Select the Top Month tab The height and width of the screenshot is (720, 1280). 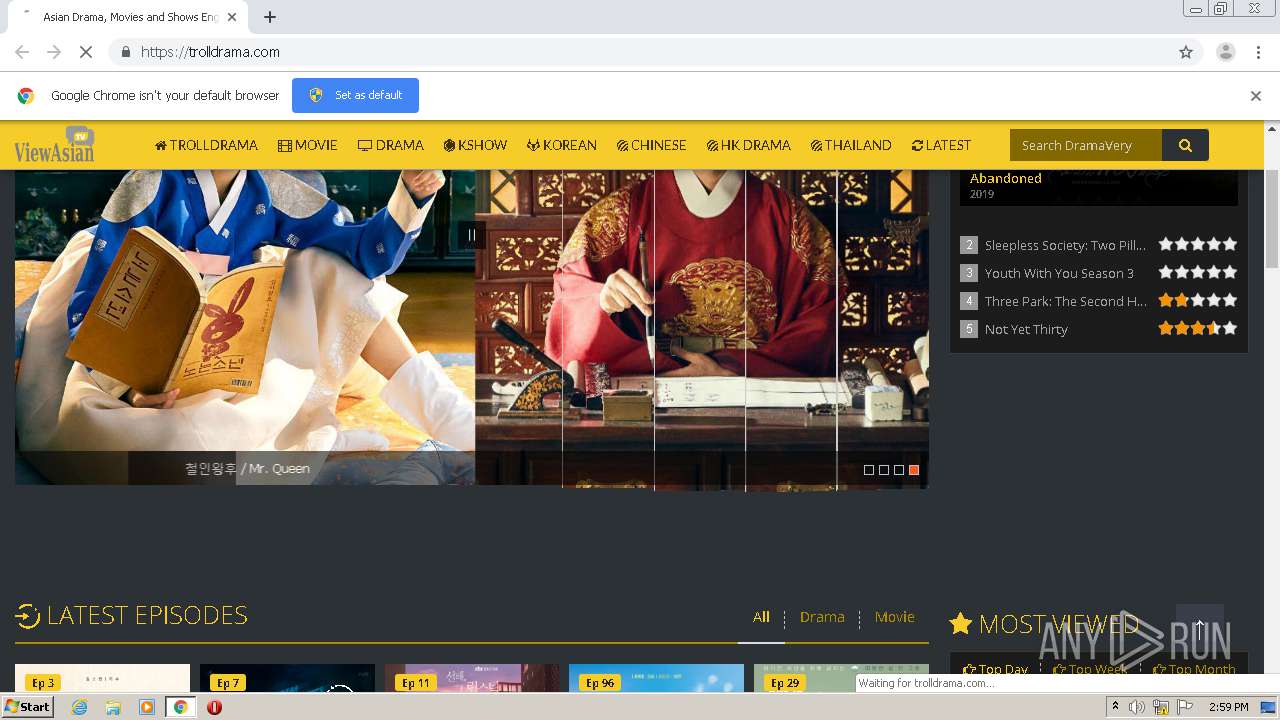point(1194,670)
